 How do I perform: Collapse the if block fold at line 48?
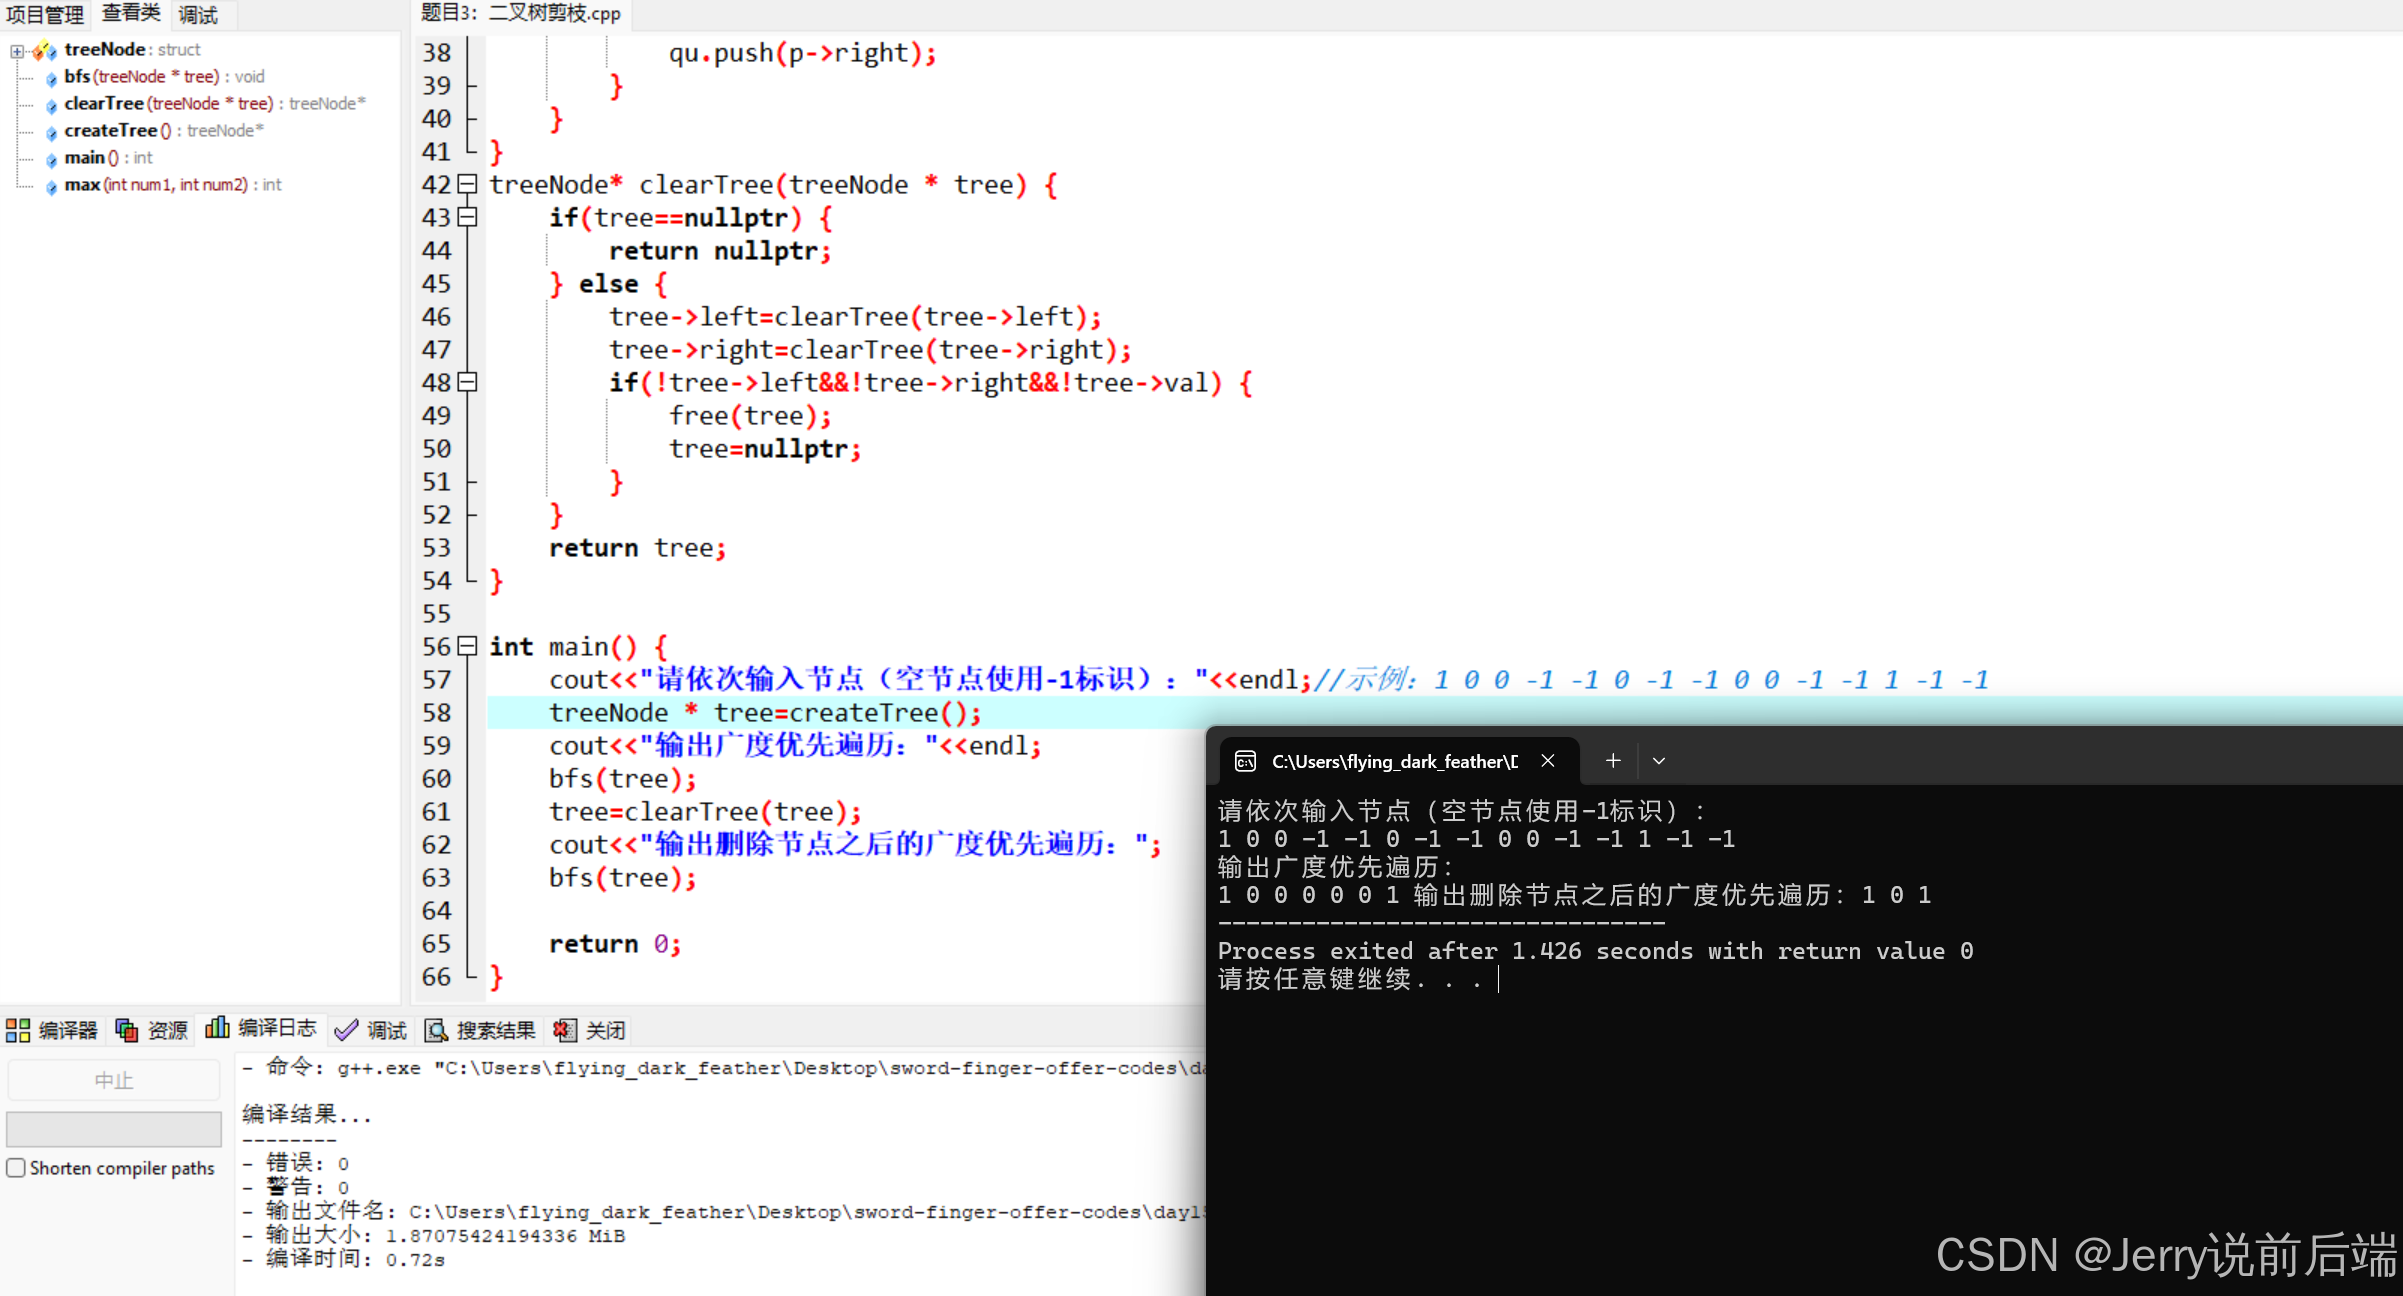tap(467, 382)
